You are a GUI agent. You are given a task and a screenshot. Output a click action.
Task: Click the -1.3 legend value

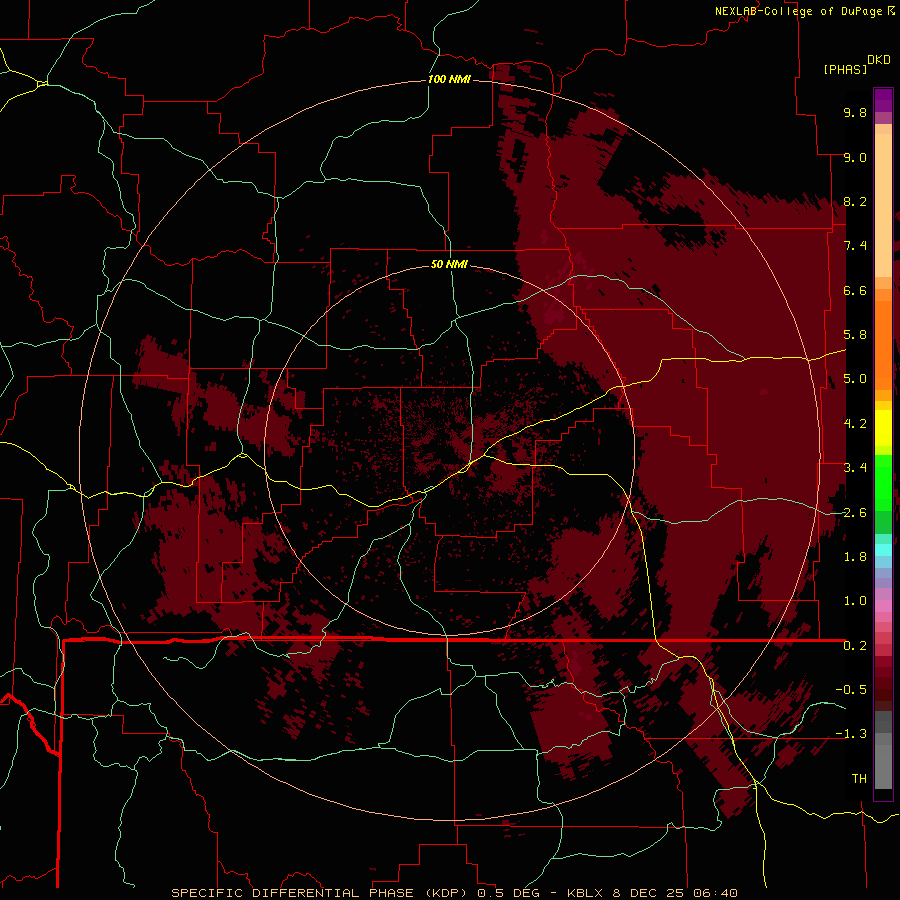click(x=851, y=734)
